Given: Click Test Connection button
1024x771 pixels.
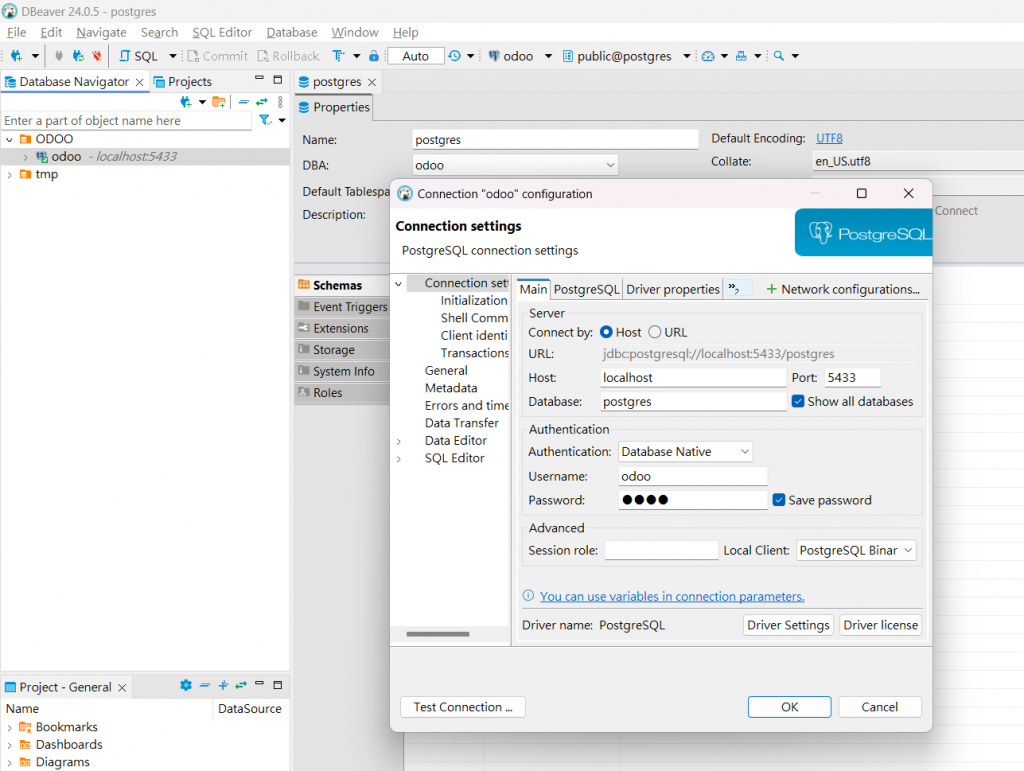Looking at the screenshot, I should [462, 707].
